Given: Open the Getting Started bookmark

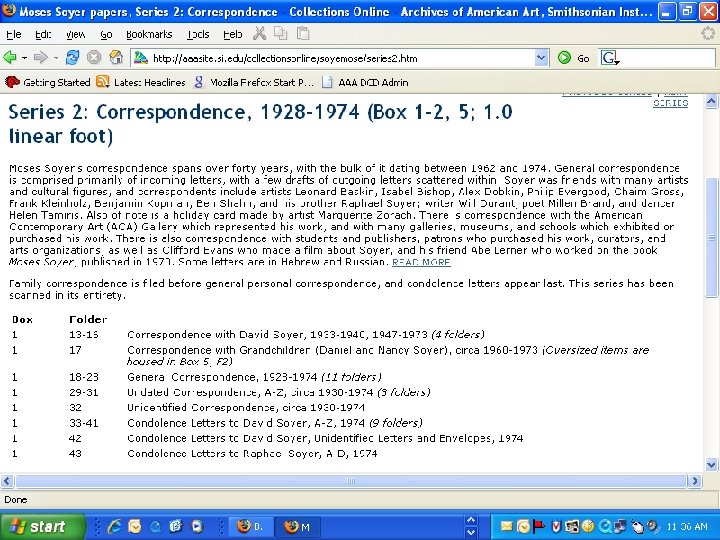Looking at the screenshot, I should [x=48, y=82].
